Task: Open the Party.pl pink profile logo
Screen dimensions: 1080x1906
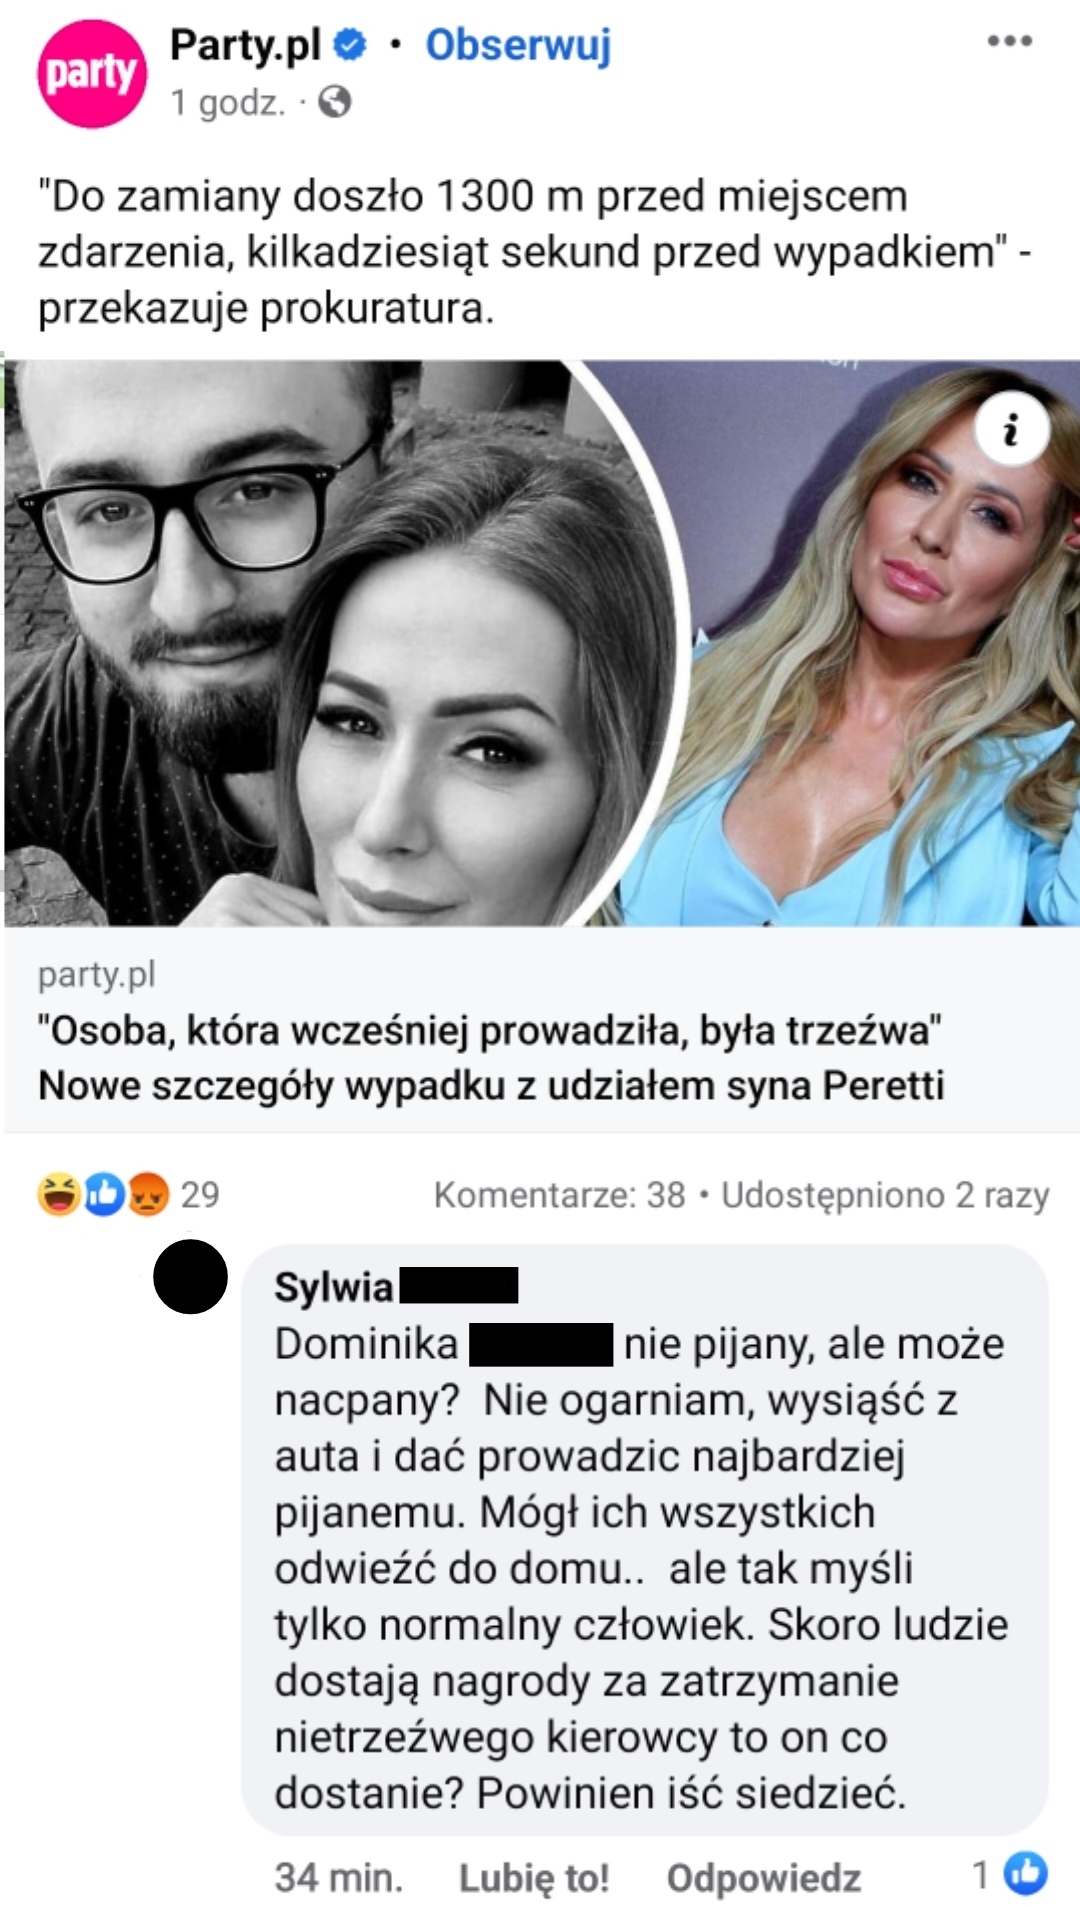Action: pyautogui.click(x=92, y=73)
